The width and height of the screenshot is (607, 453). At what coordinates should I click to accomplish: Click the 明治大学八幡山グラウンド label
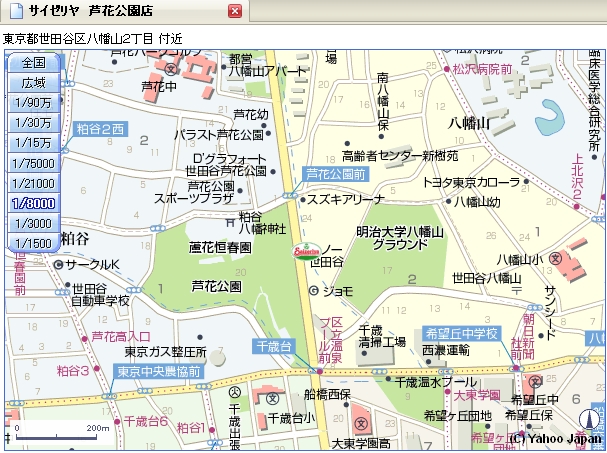pyautogui.click(x=400, y=238)
